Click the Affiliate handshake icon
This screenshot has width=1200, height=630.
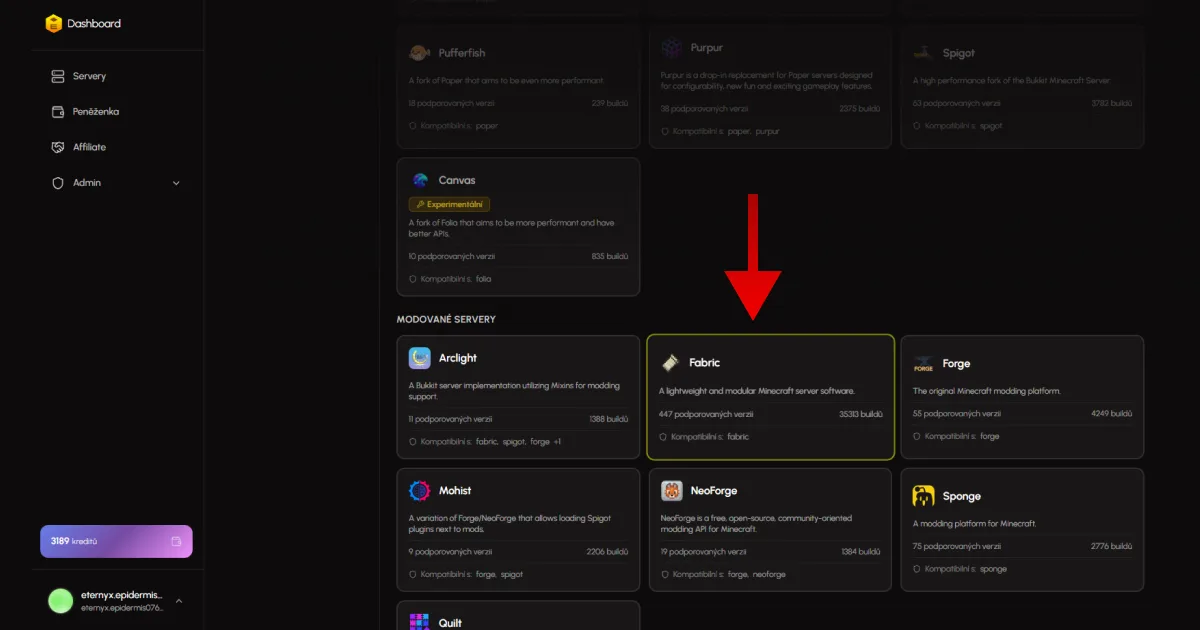pos(58,147)
